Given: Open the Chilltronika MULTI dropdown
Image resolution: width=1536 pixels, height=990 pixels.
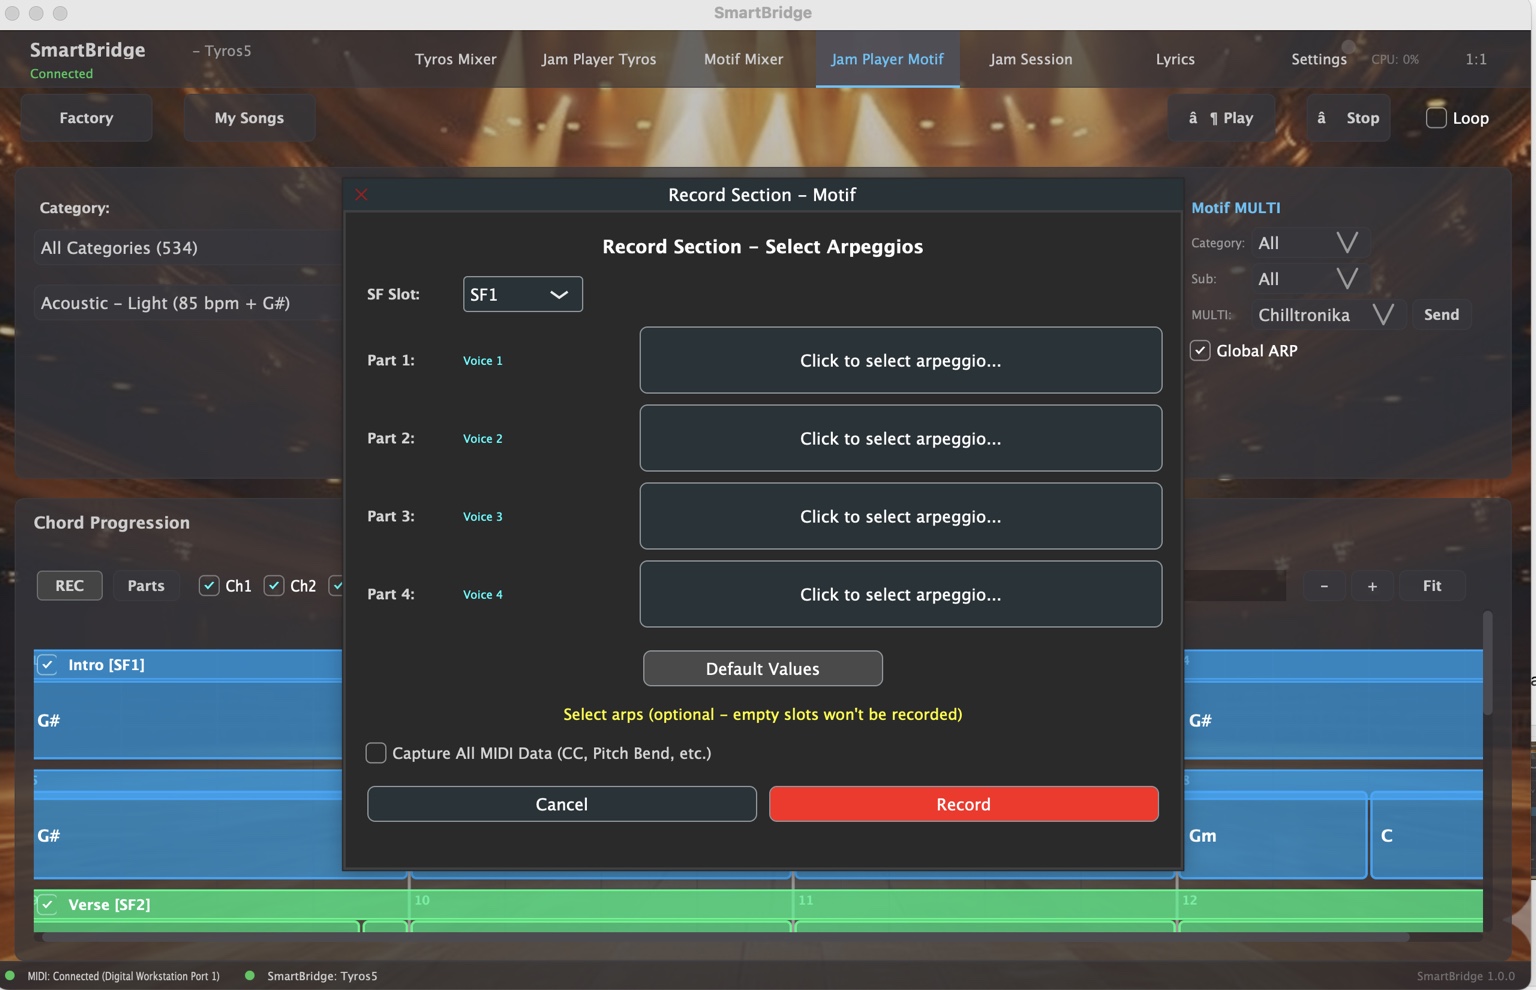Looking at the screenshot, I should click(1382, 315).
